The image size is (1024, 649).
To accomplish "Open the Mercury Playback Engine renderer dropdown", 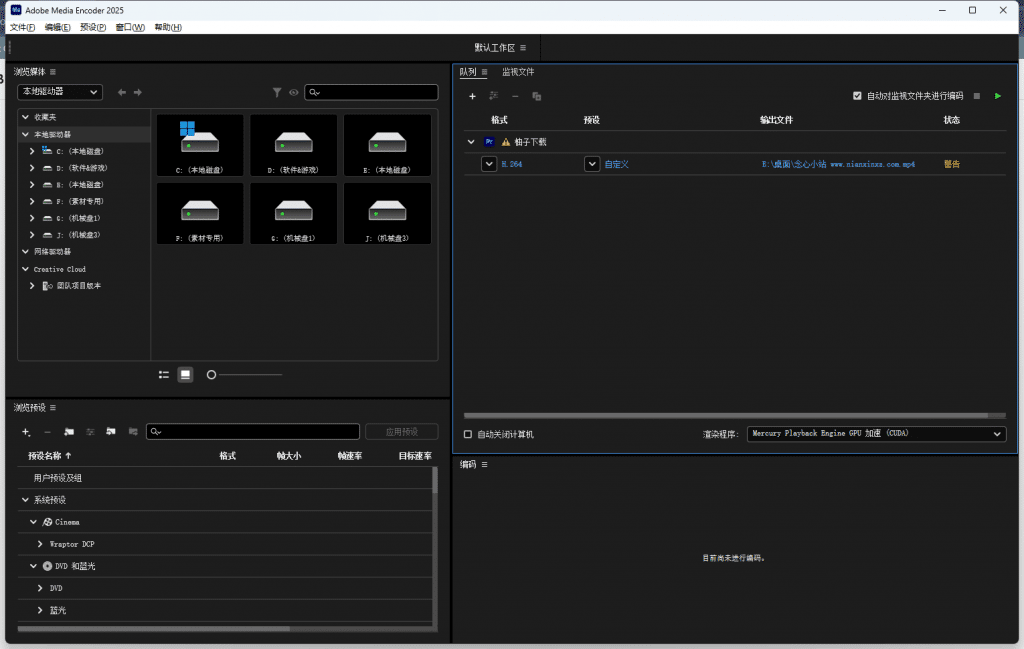I will coord(876,434).
